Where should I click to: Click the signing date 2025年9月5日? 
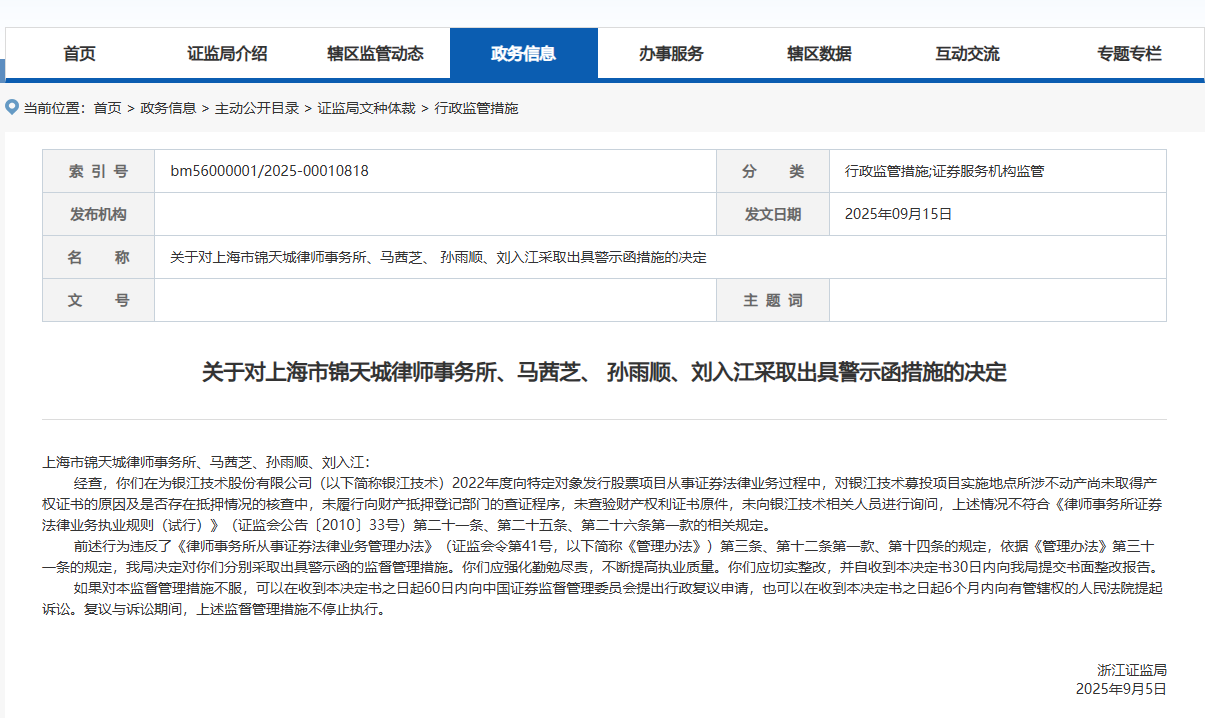[x=1121, y=689]
